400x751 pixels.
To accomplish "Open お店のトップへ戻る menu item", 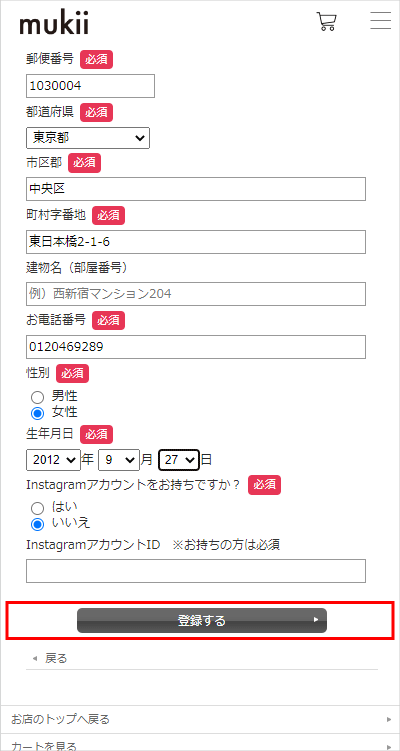I will coord(200,719).
